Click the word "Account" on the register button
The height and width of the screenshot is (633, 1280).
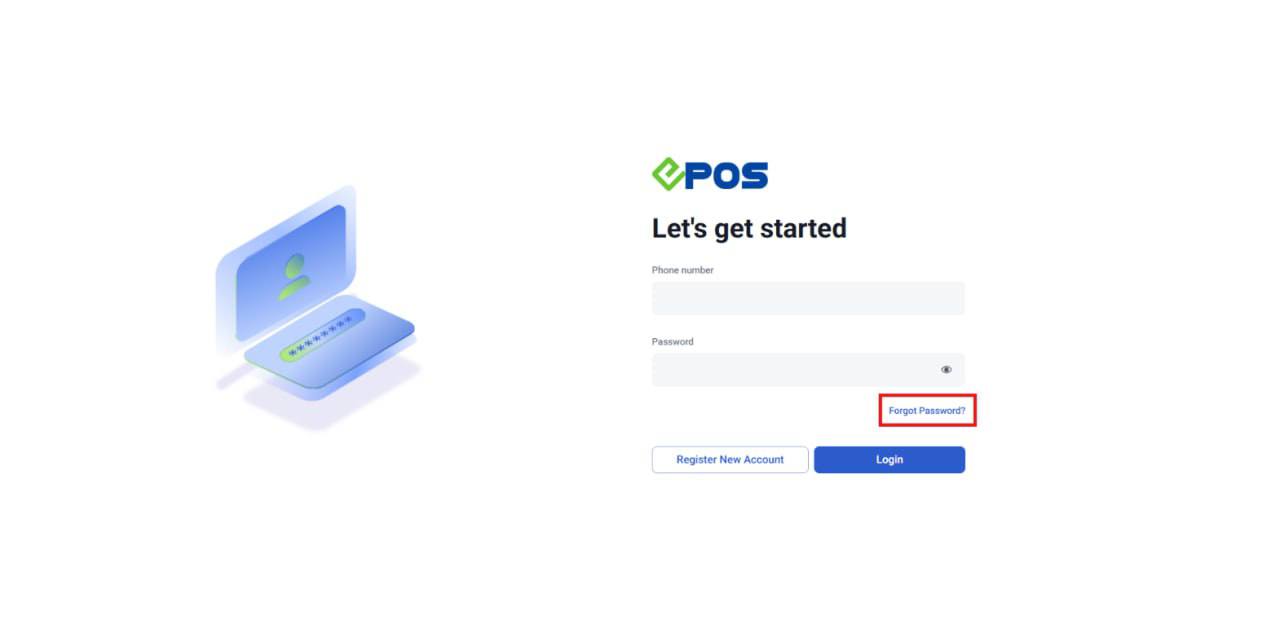(x=764, y=460)
